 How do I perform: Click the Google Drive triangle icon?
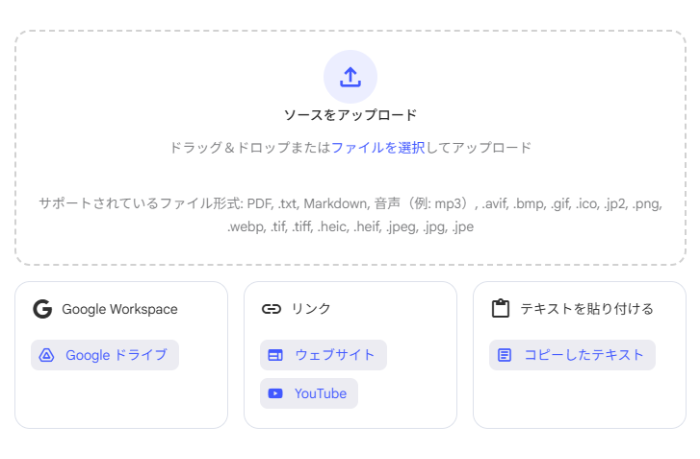coord(46,355)
